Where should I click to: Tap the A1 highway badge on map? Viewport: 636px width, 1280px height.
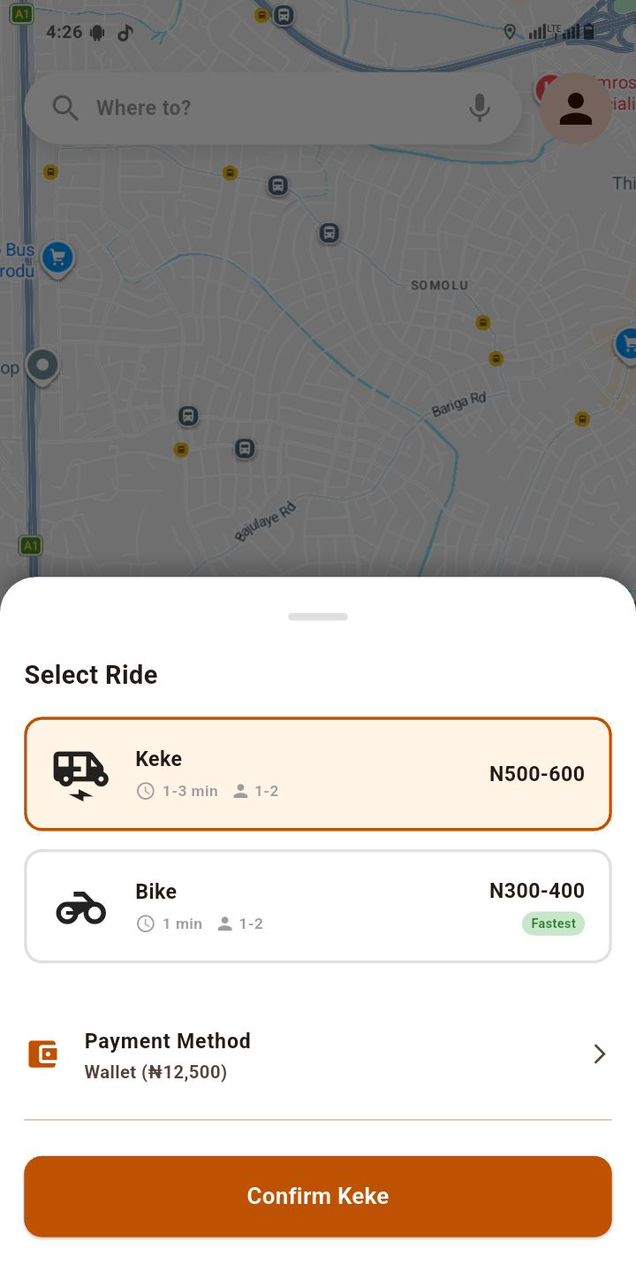click(x=29, y=546)
